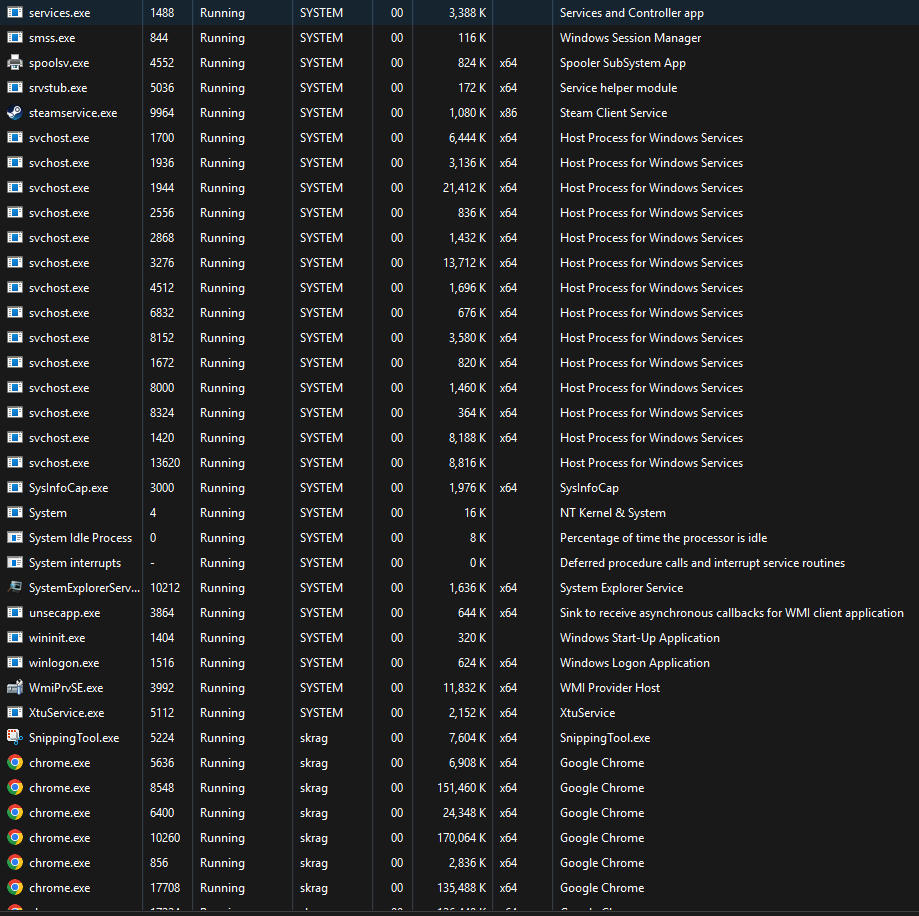Select chrome.exe row with PID 6400
This screenshot has height=916, width=919.
pyautogui.click(x=460, y=813)
